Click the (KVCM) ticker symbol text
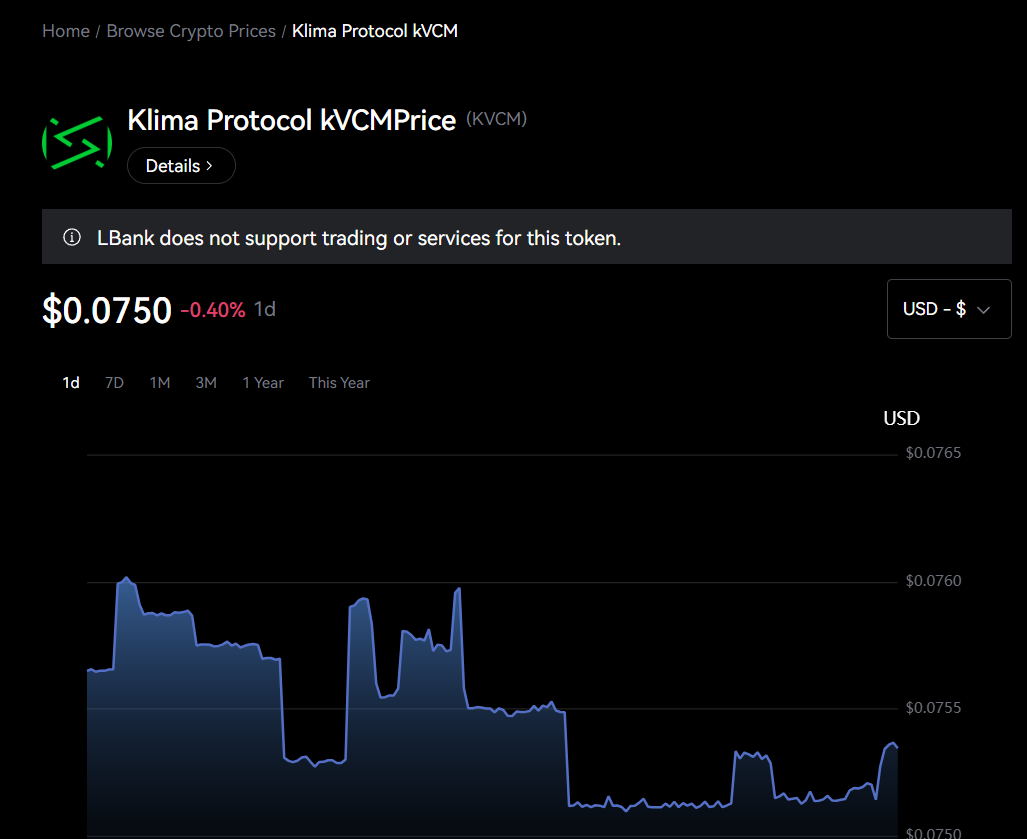This screenshot has height=839, width=1027. point(496,119)
